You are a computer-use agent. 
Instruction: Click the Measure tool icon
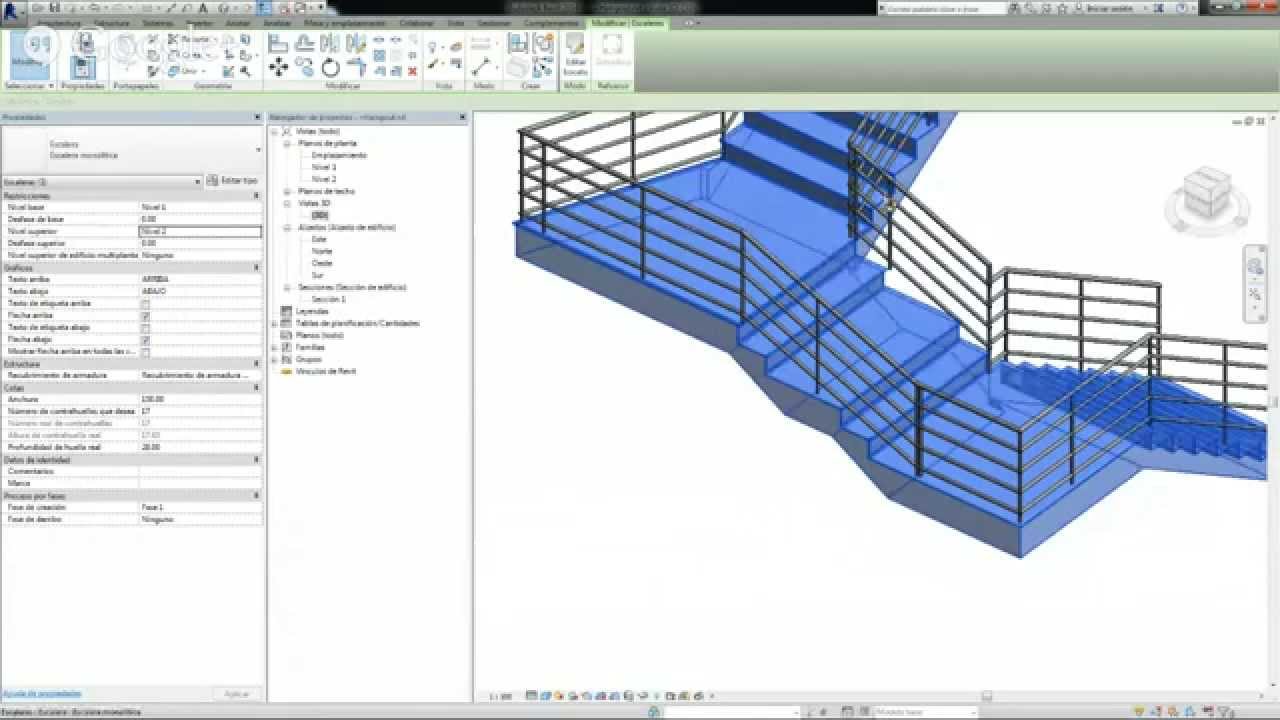(x=483, y=66)
